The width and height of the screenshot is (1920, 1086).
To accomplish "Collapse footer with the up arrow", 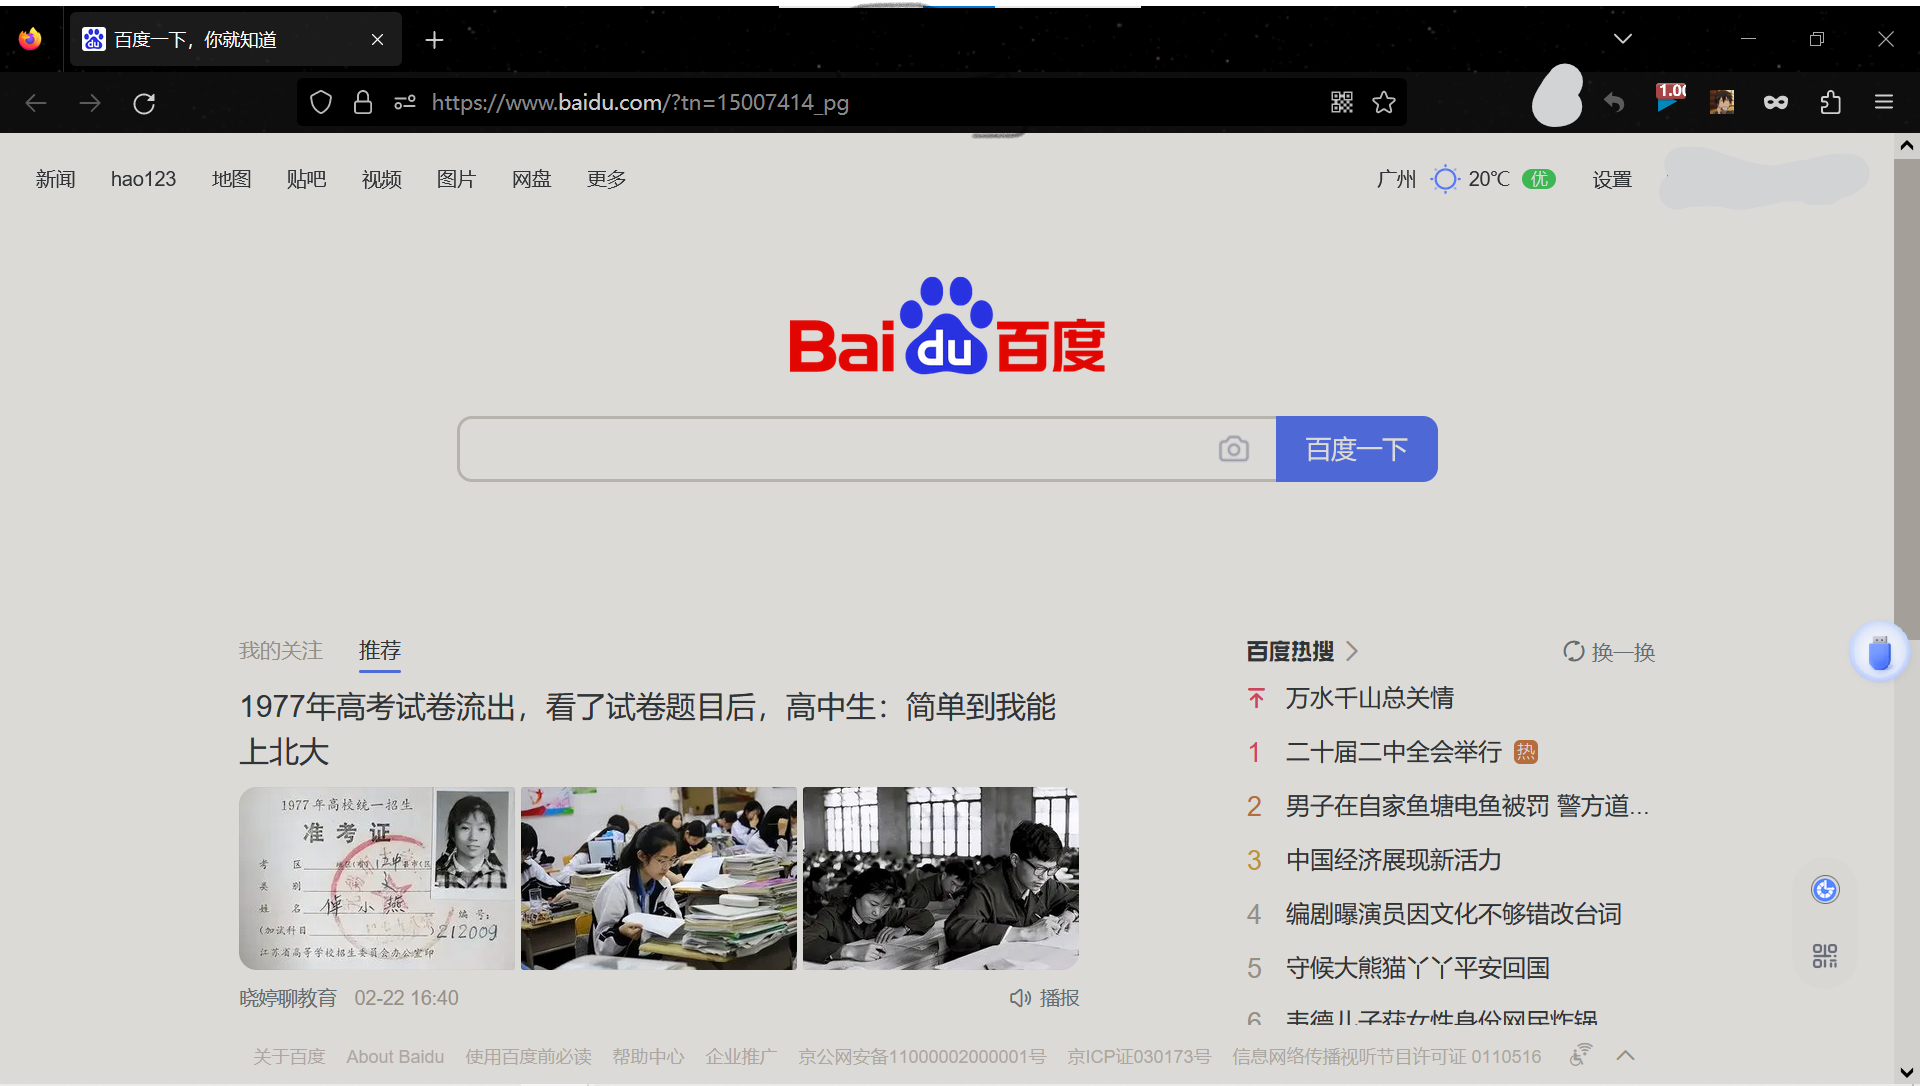I will 1626,1056.
